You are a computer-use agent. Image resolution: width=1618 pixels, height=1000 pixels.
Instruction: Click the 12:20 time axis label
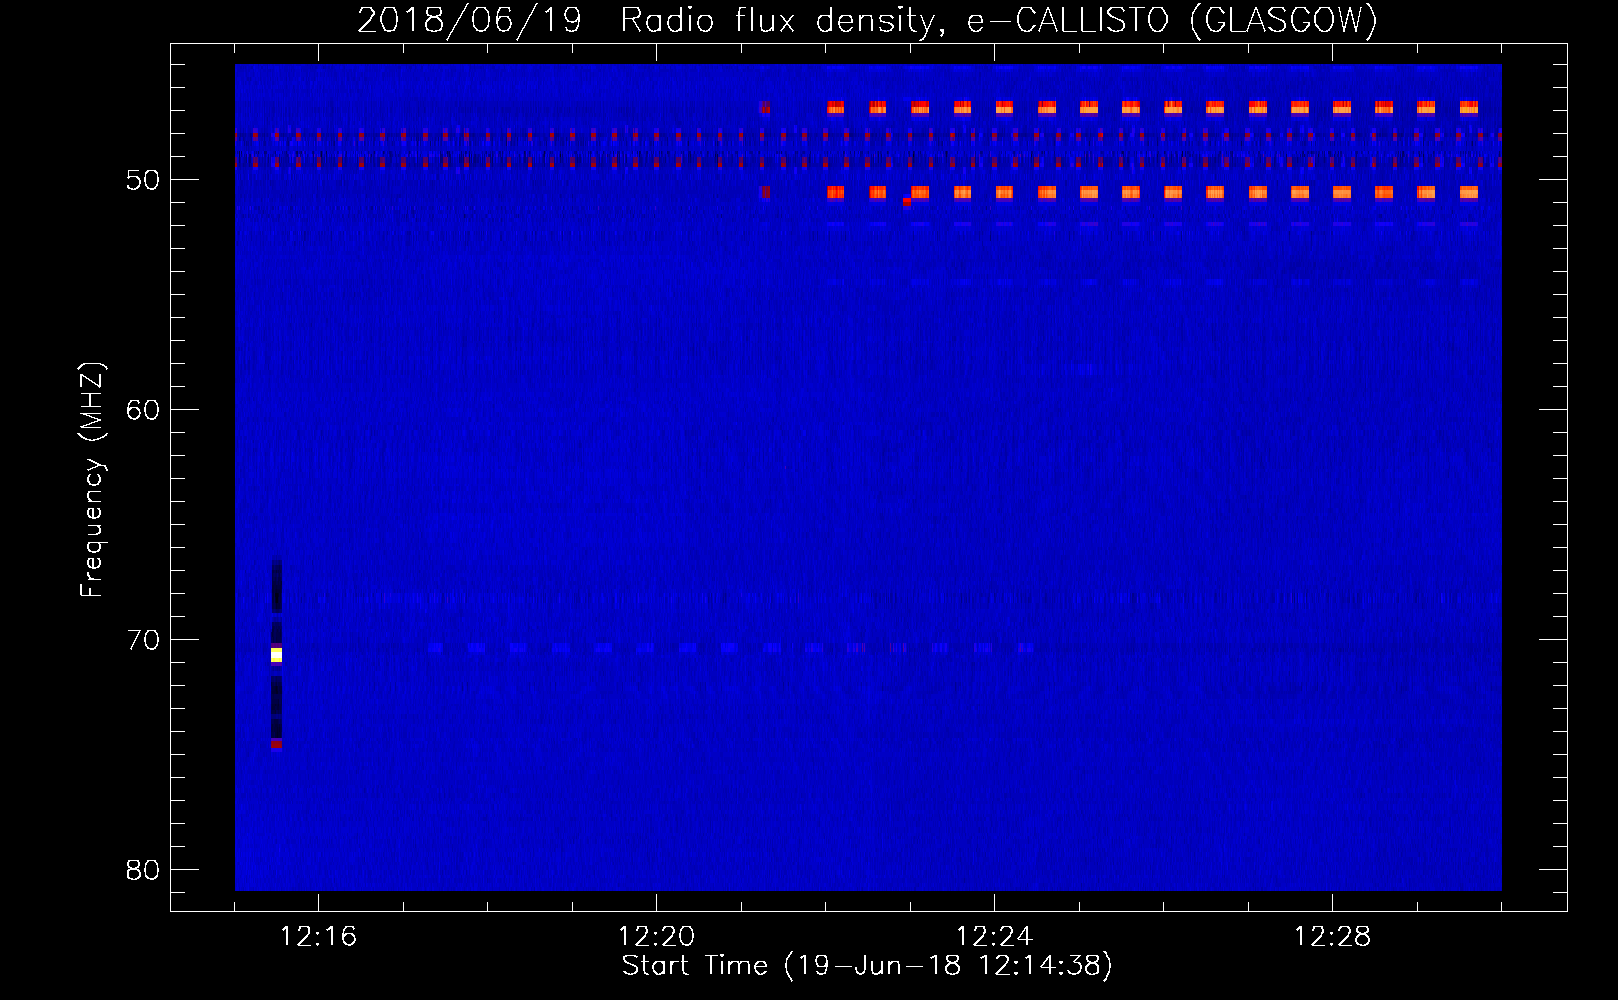click(x=656, y=937)
